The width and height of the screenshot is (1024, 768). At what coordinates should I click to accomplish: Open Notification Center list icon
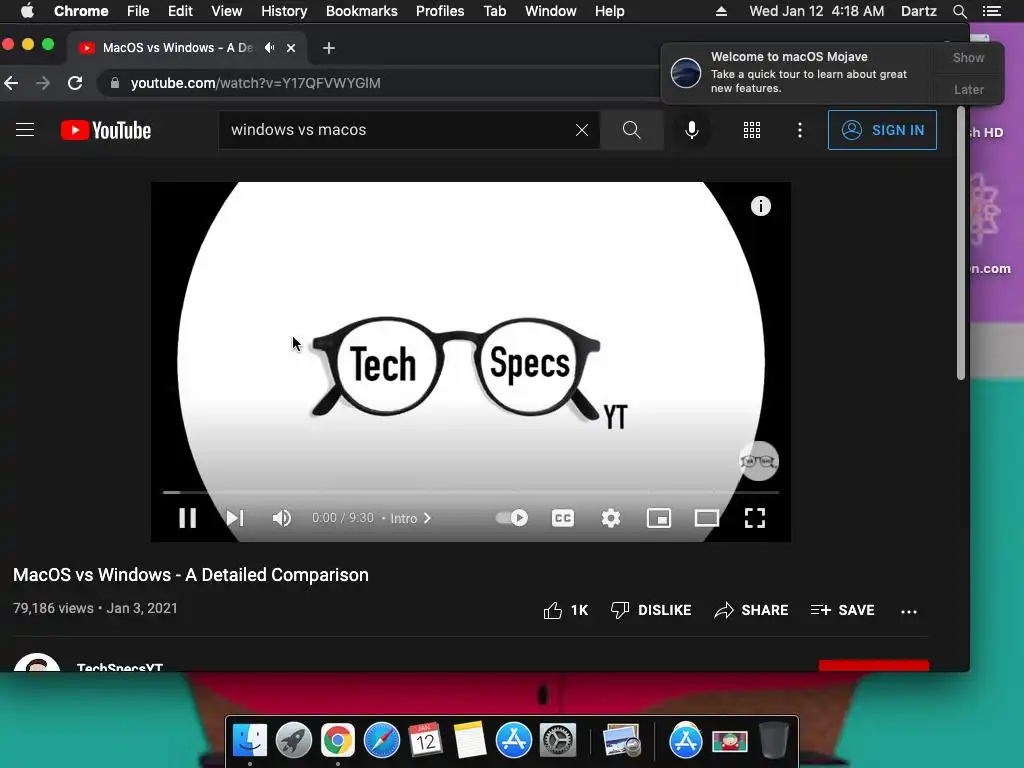point(991,11)
